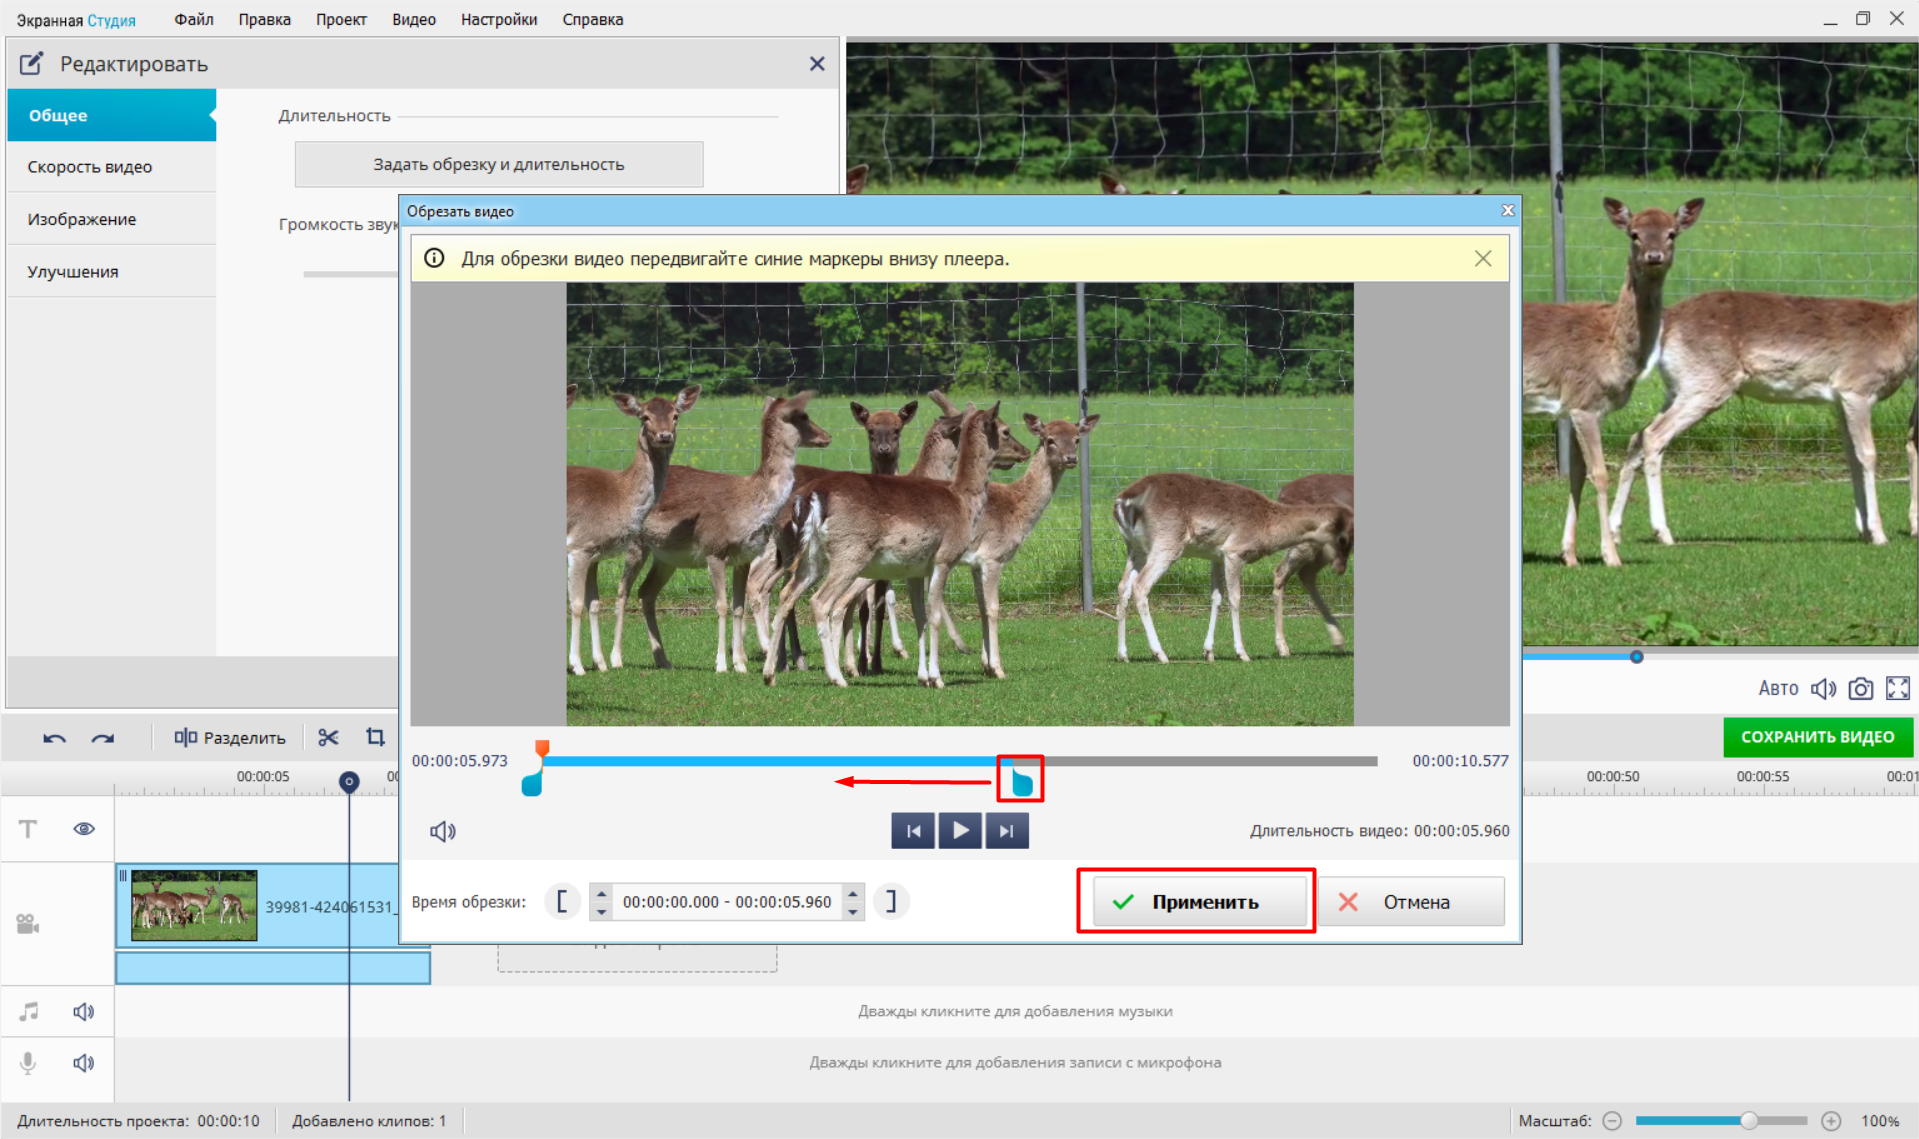Image resolution: width=1919 pixels, height=1139 pixels.
Task: Toggle text track visibility eye icon
Action: (x=84, y=829)
